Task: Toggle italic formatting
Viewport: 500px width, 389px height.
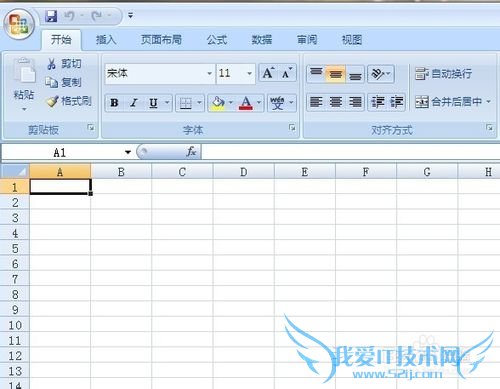Action: pyautogui.click(x=134, y=103)
